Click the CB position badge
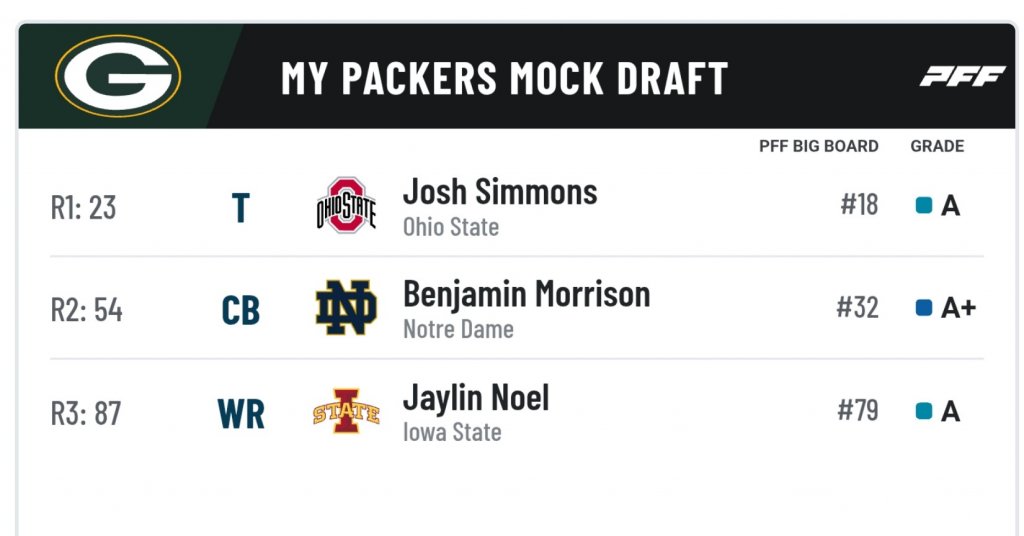The width and height of the screenshot is (1024, 536). tap(240, 311)
